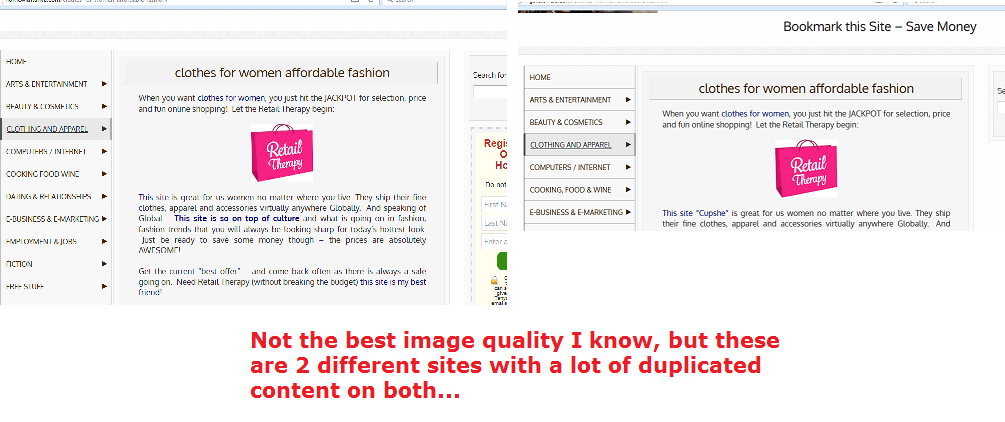The height and width of the screenshot is (422, 1005).
Task: Expand arrow beside right COOKING, FOOD & WINE
Action: point(629,190)
